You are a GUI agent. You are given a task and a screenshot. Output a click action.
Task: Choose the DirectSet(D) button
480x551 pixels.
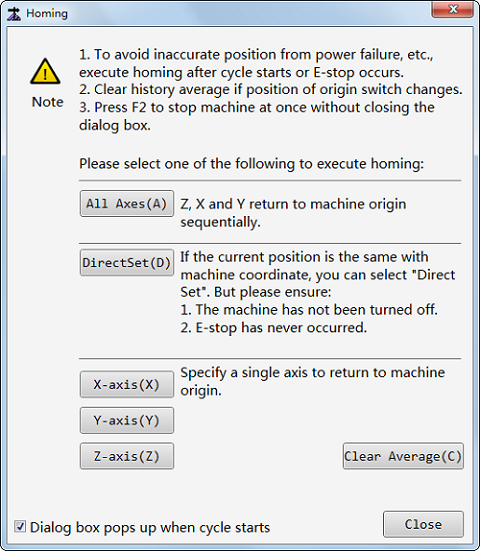point(127,262)
